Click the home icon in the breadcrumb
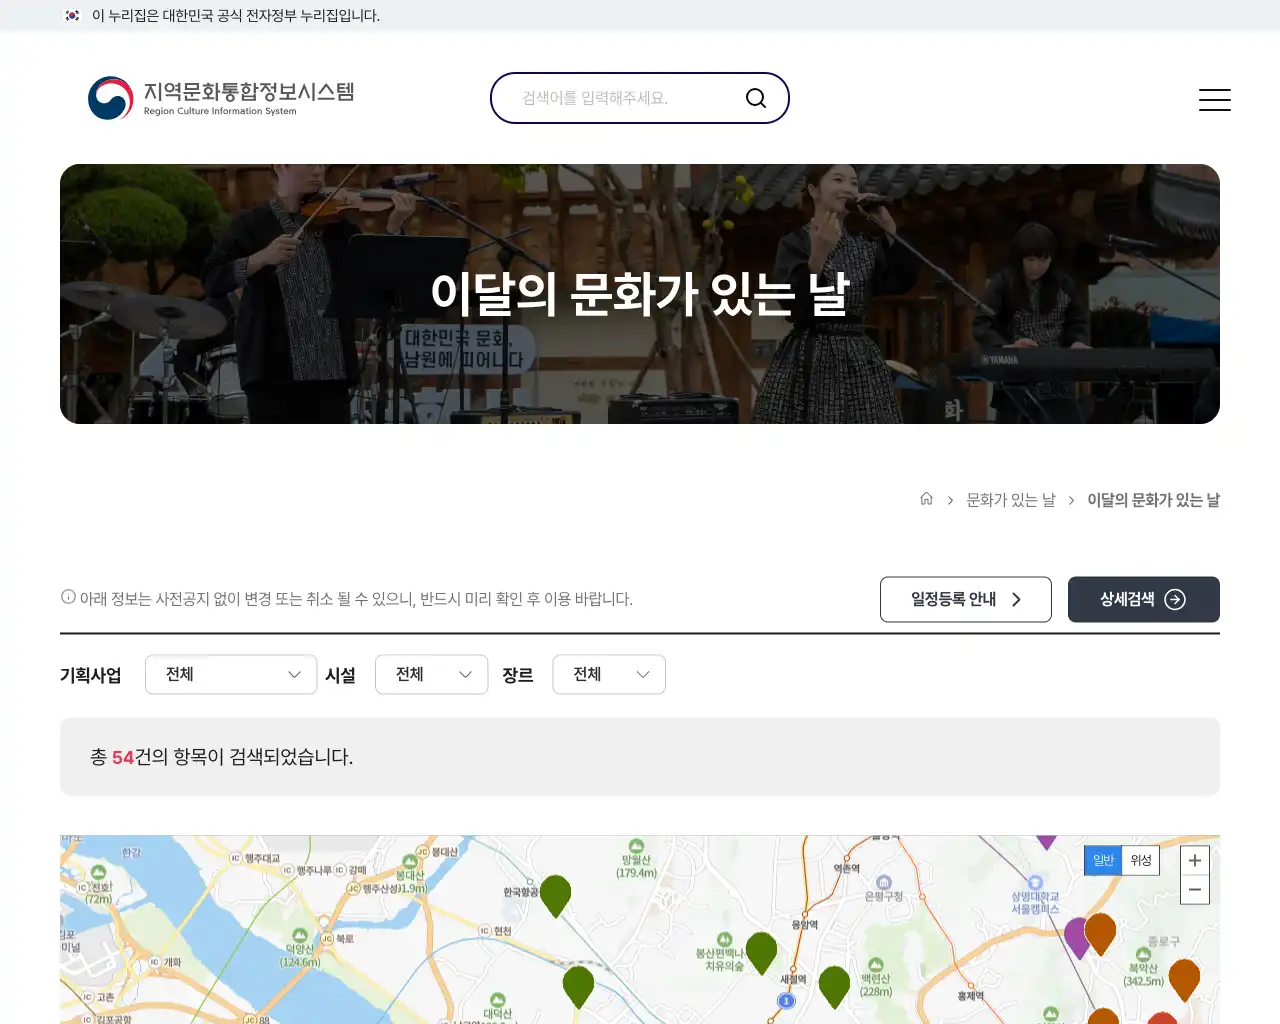 (x=925, y=499)
